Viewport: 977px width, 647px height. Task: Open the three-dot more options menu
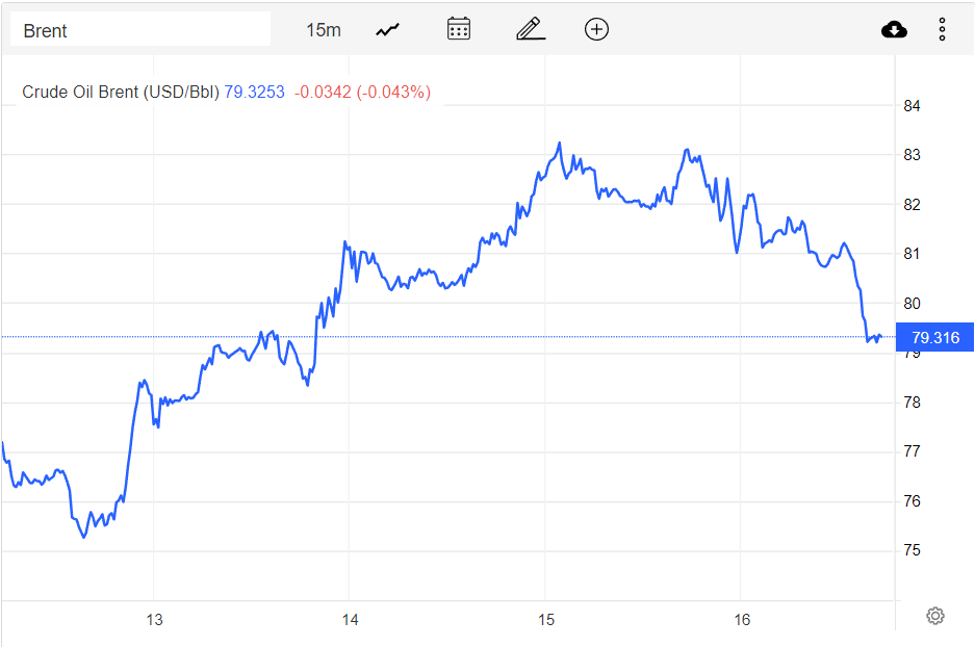(x=942, y=30)
